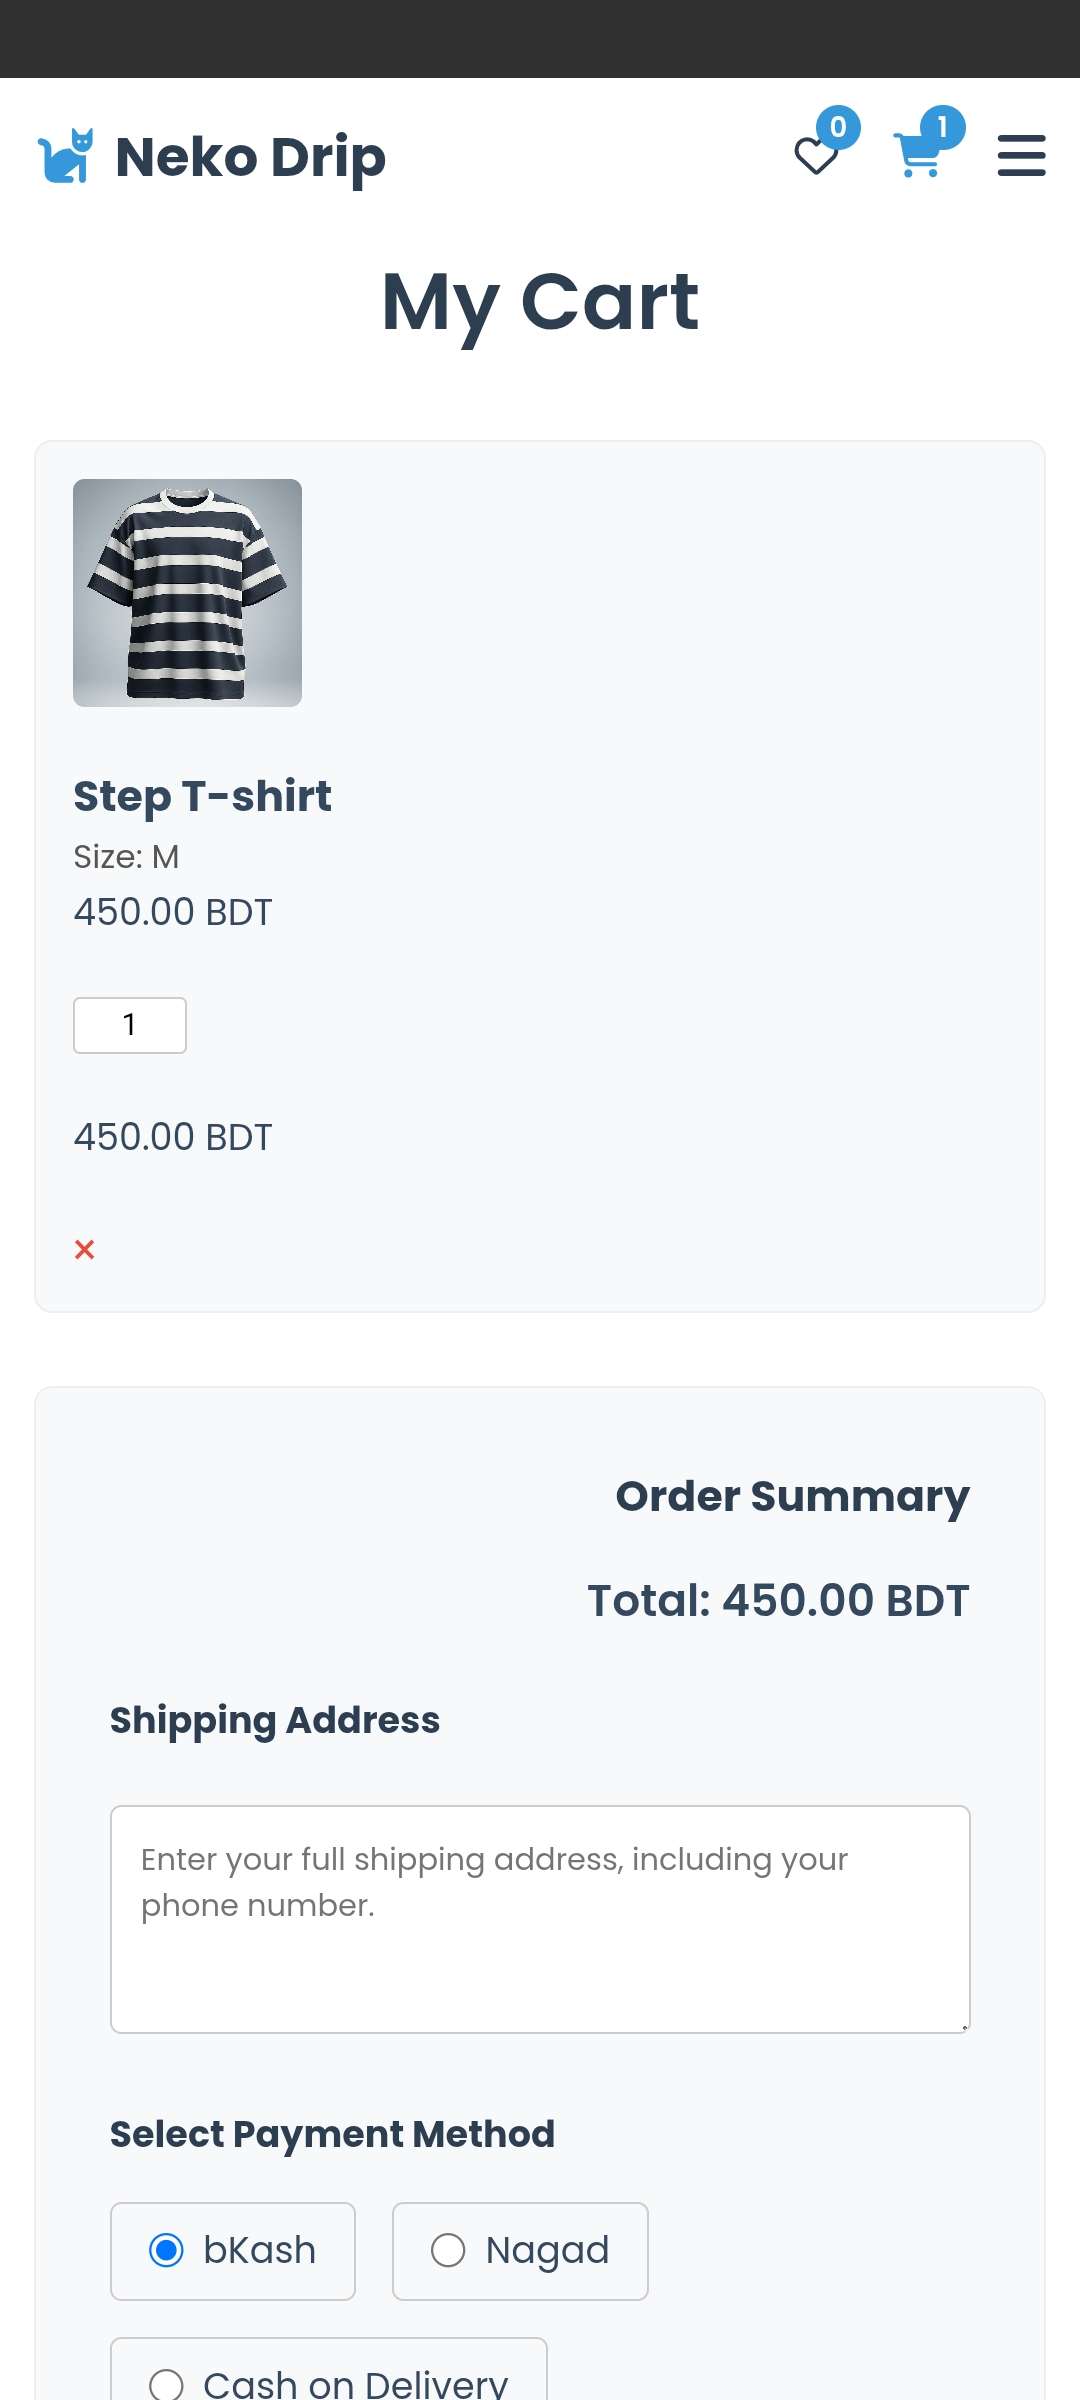
Task: Click the Total 450.00 BDT text
Action: tap(778, 1600)
